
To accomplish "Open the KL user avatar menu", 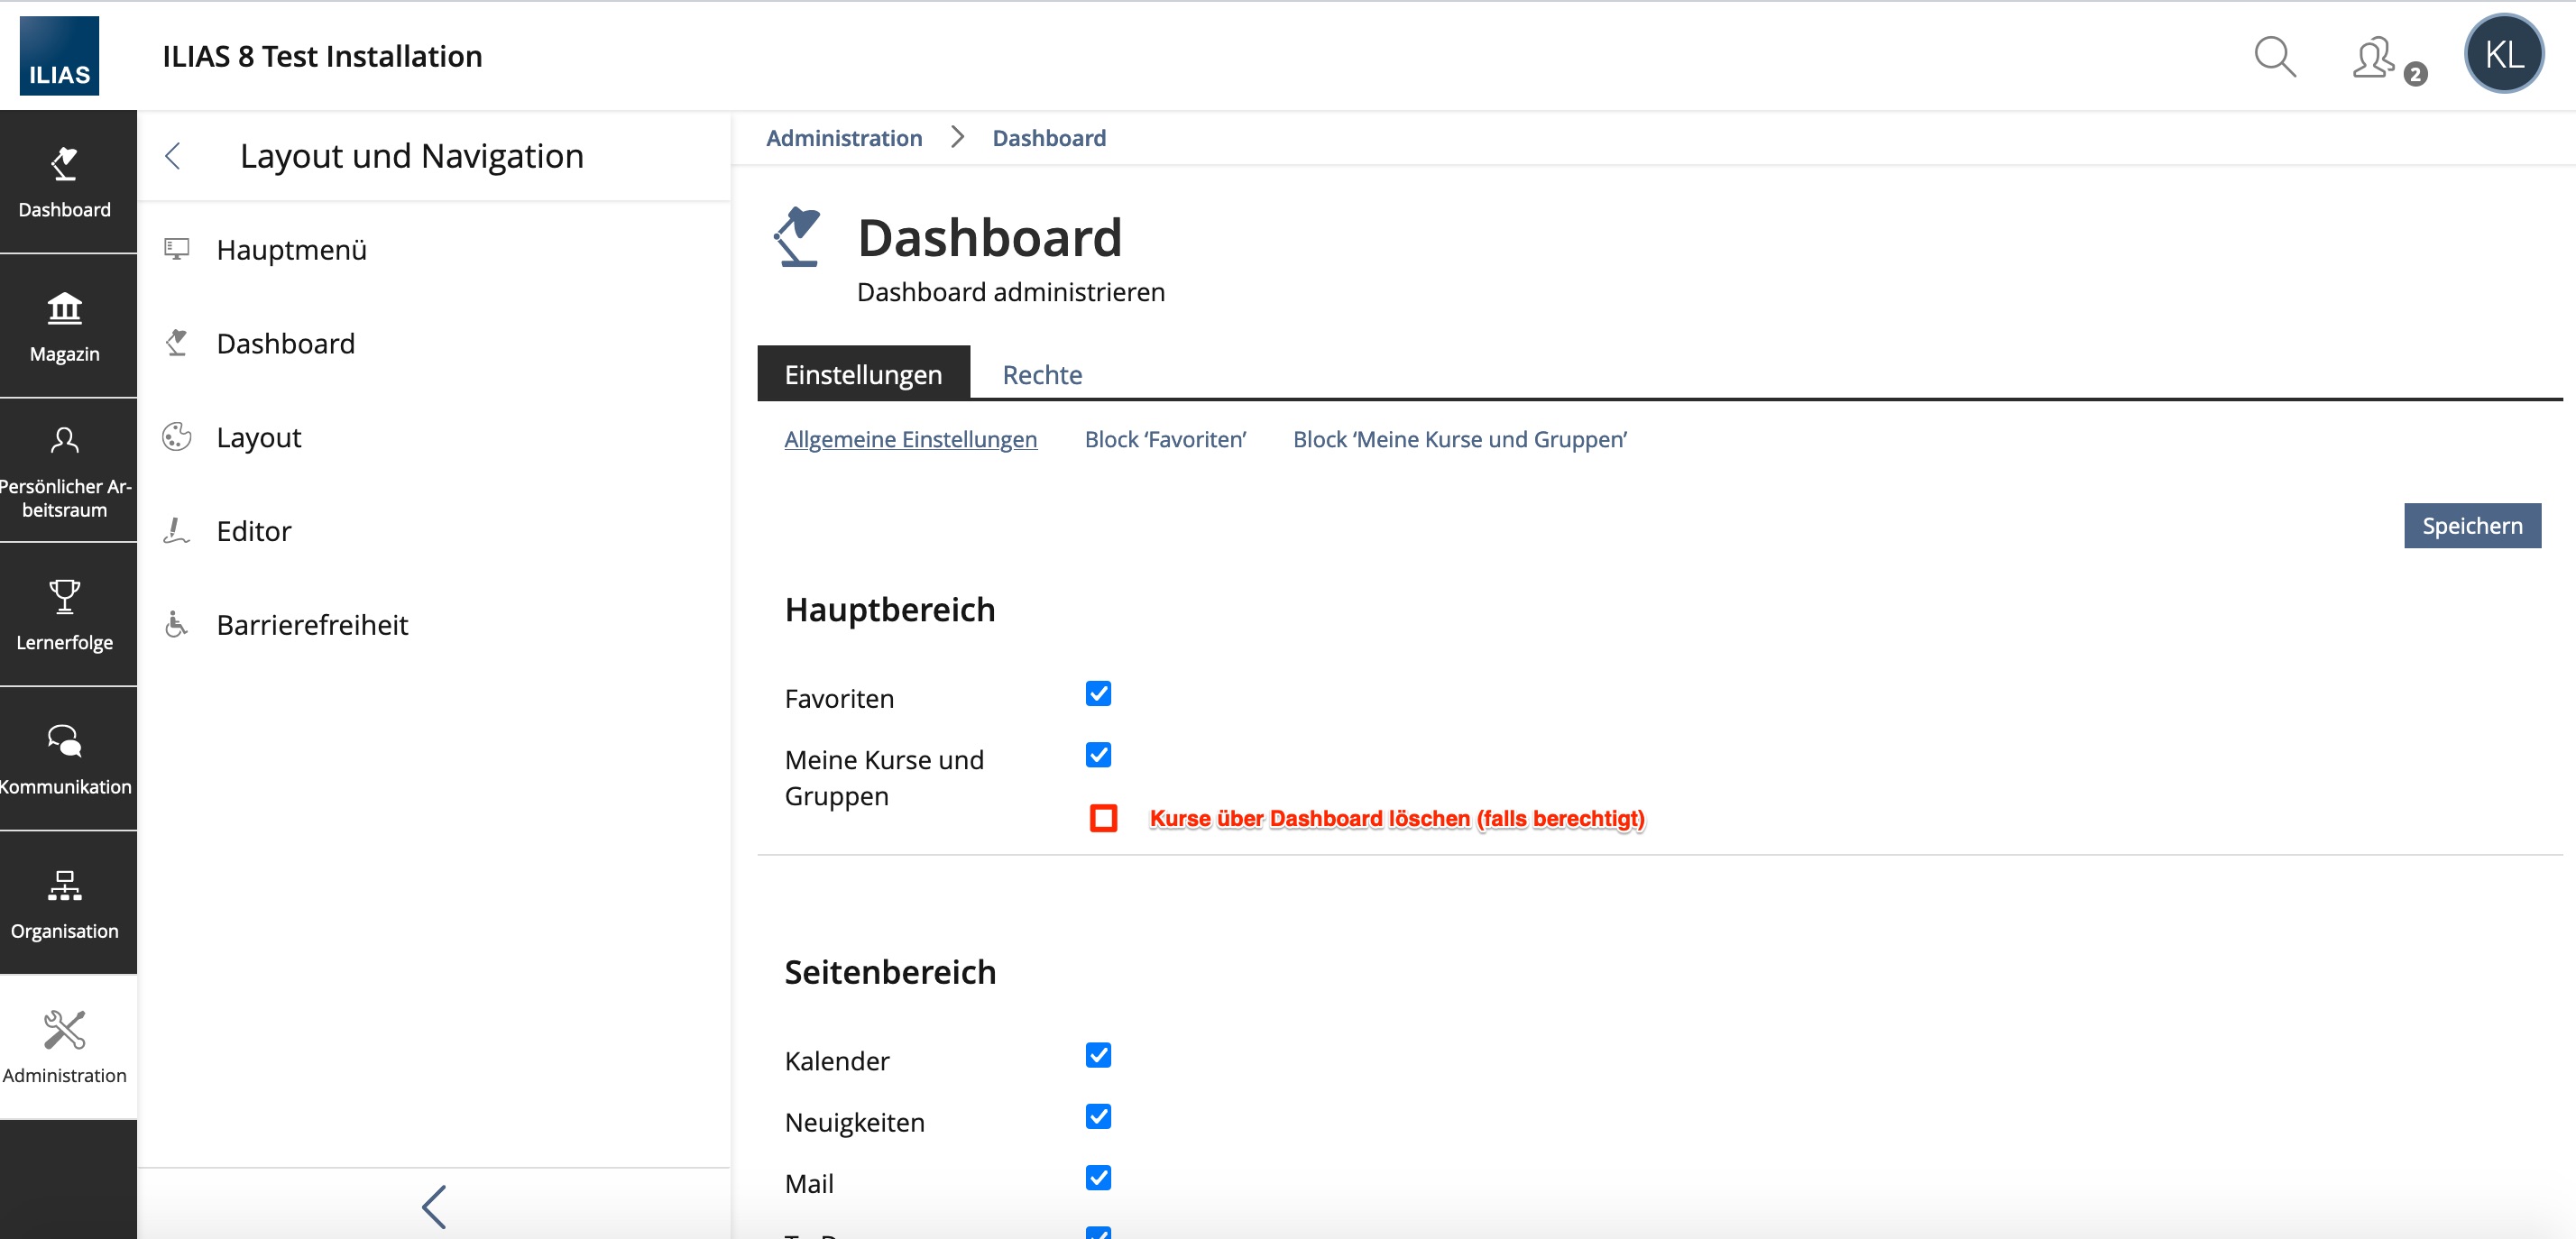I will click(x=2503, y=55).
